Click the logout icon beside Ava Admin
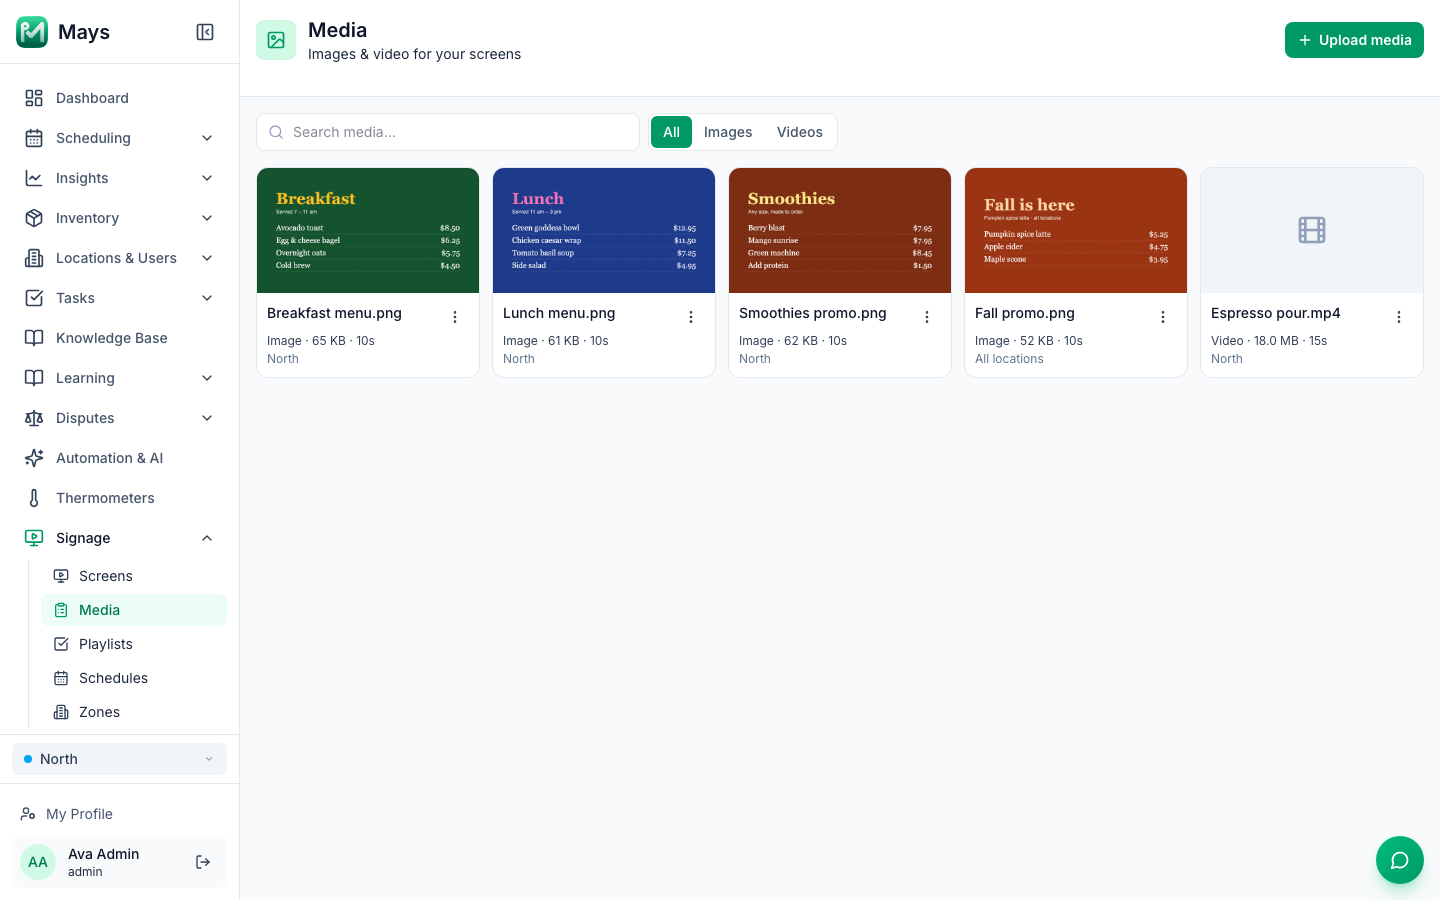 (x=203, y=862)
